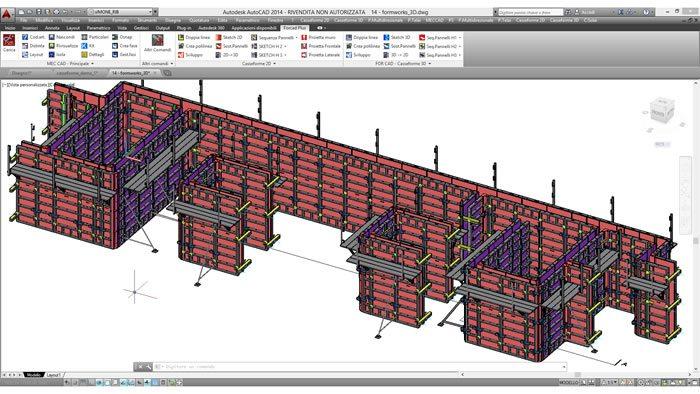
Task: Click Crea polilinea in Casseforme 3D panel
Action: coord(362,46)
